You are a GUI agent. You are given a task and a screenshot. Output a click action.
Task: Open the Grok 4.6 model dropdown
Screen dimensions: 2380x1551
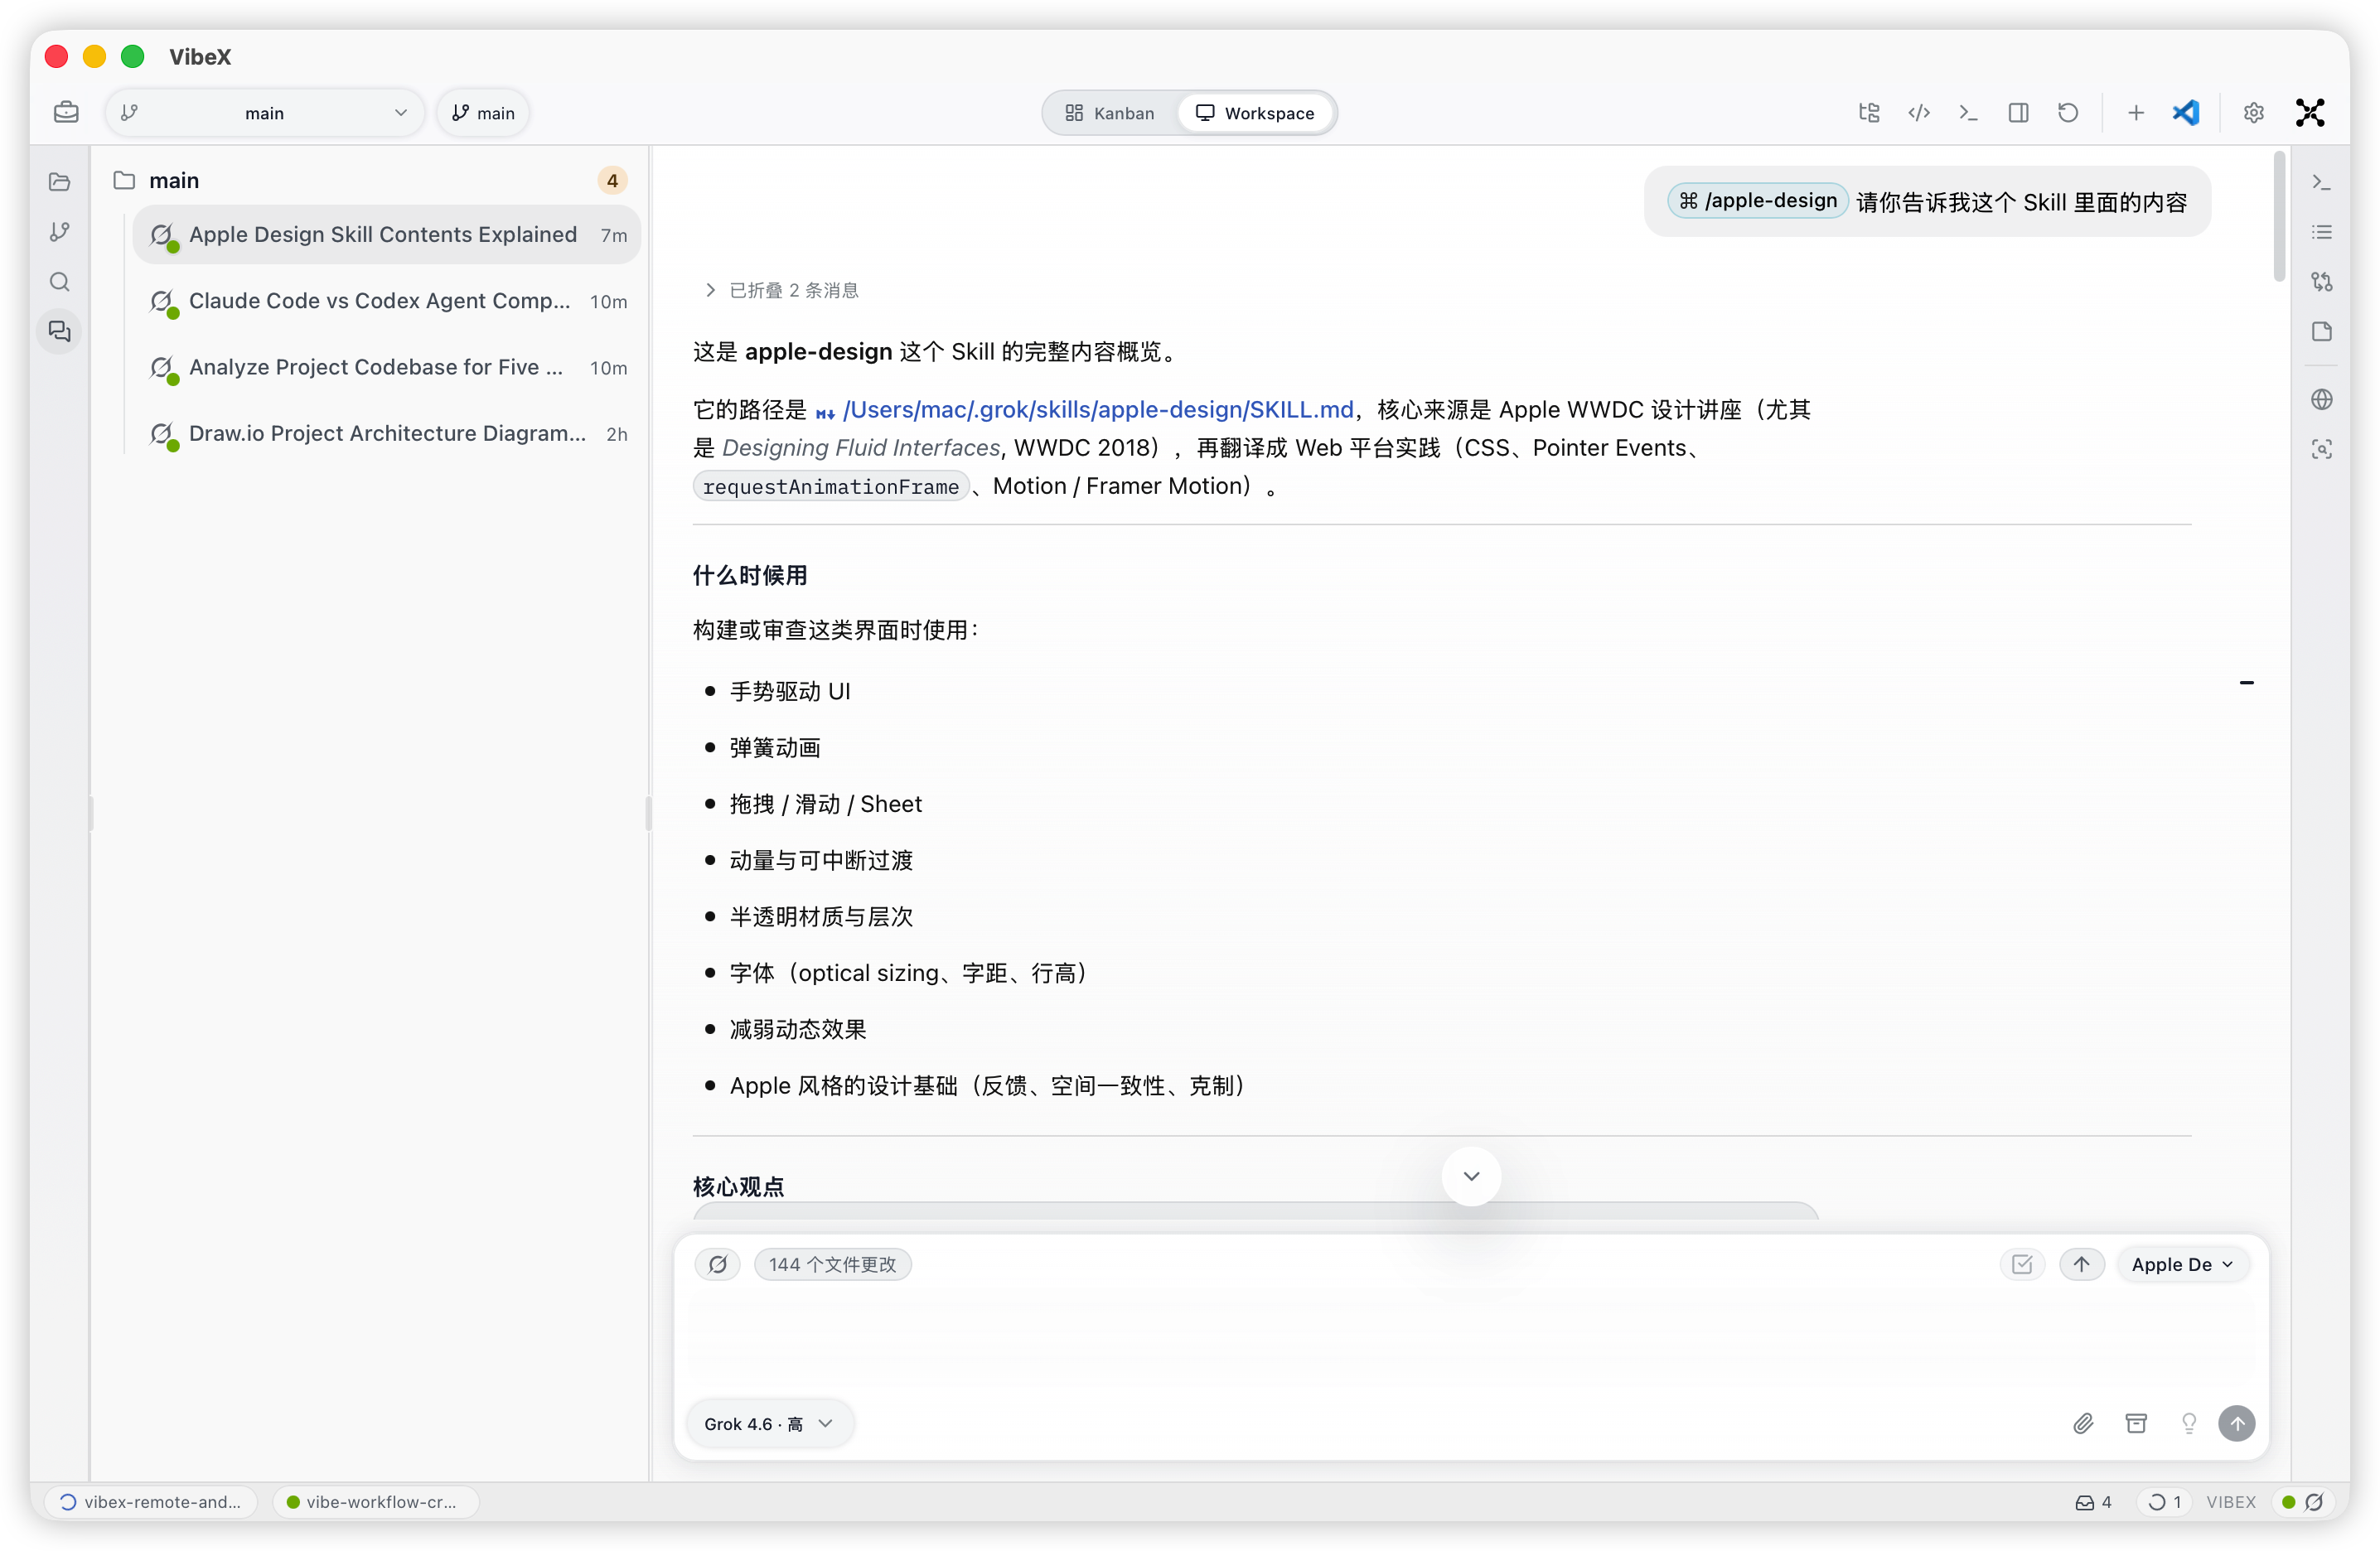(768, 1423)
